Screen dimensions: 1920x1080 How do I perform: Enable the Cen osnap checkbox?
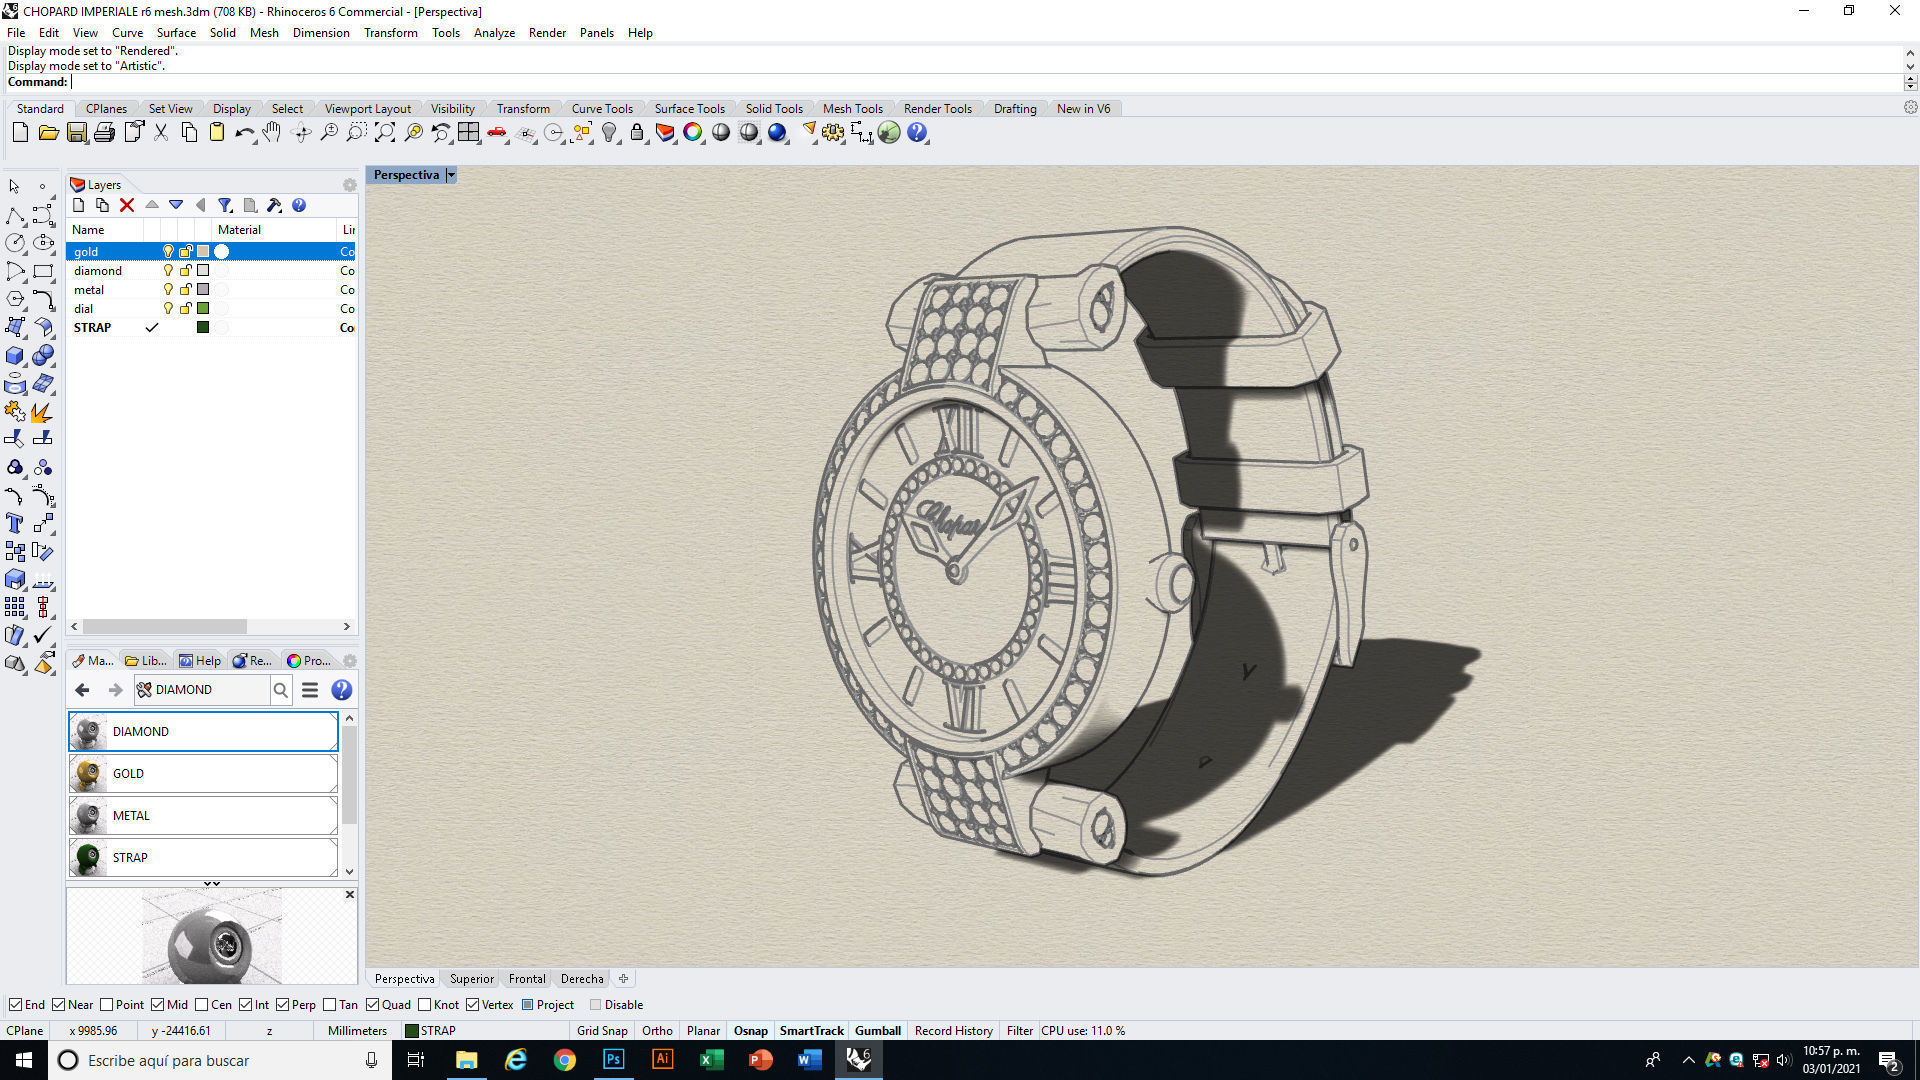click(x=201, y=1005)
